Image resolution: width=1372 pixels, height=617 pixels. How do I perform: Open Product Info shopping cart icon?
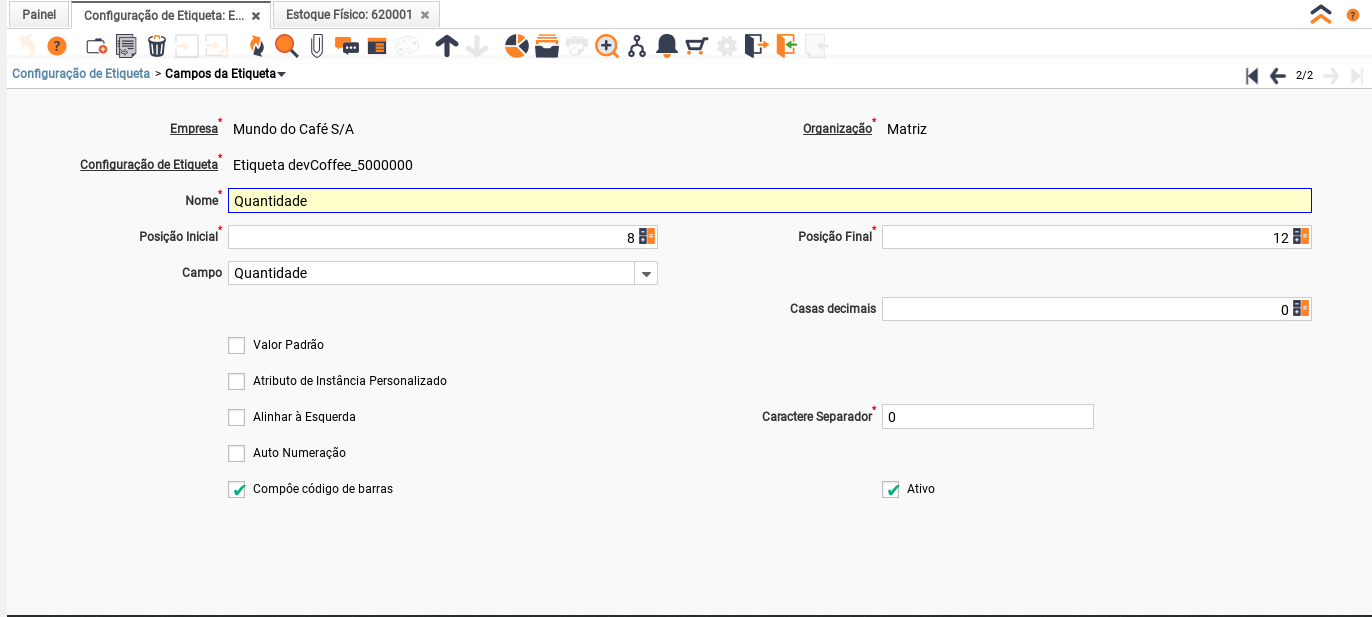(x=697, y=46)
